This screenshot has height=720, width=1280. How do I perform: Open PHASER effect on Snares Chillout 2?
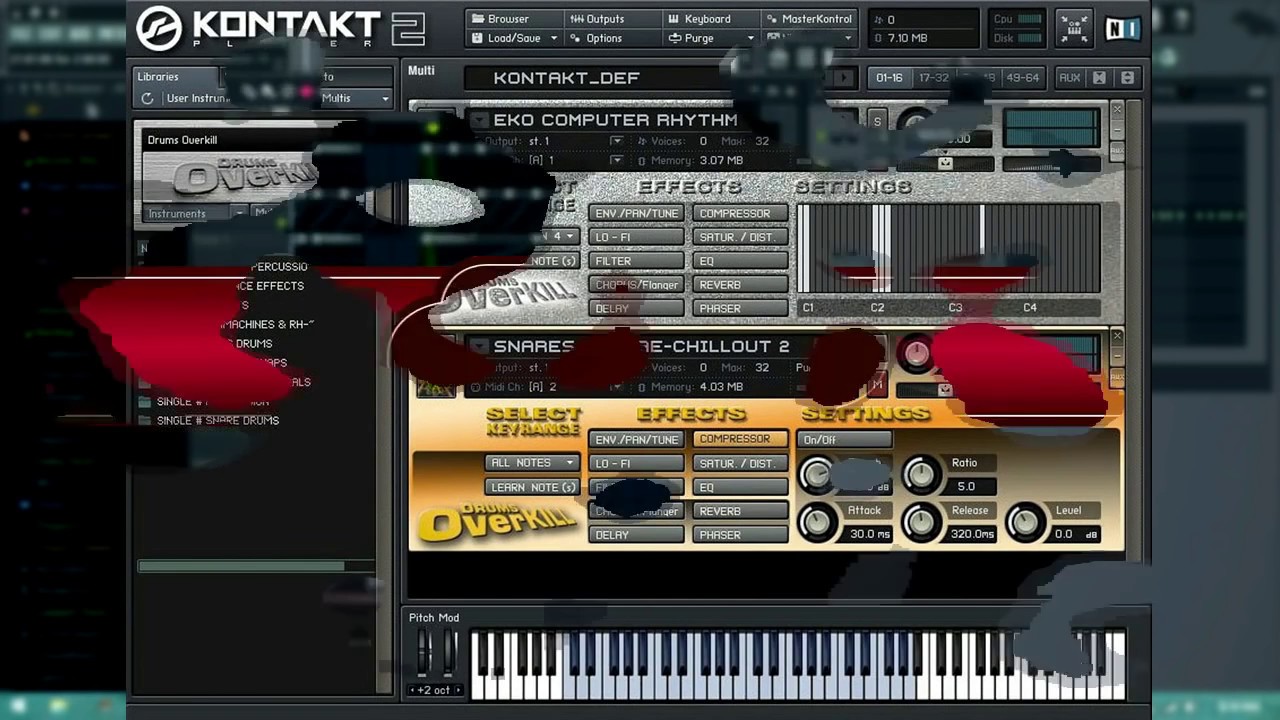tap(740, 535)
